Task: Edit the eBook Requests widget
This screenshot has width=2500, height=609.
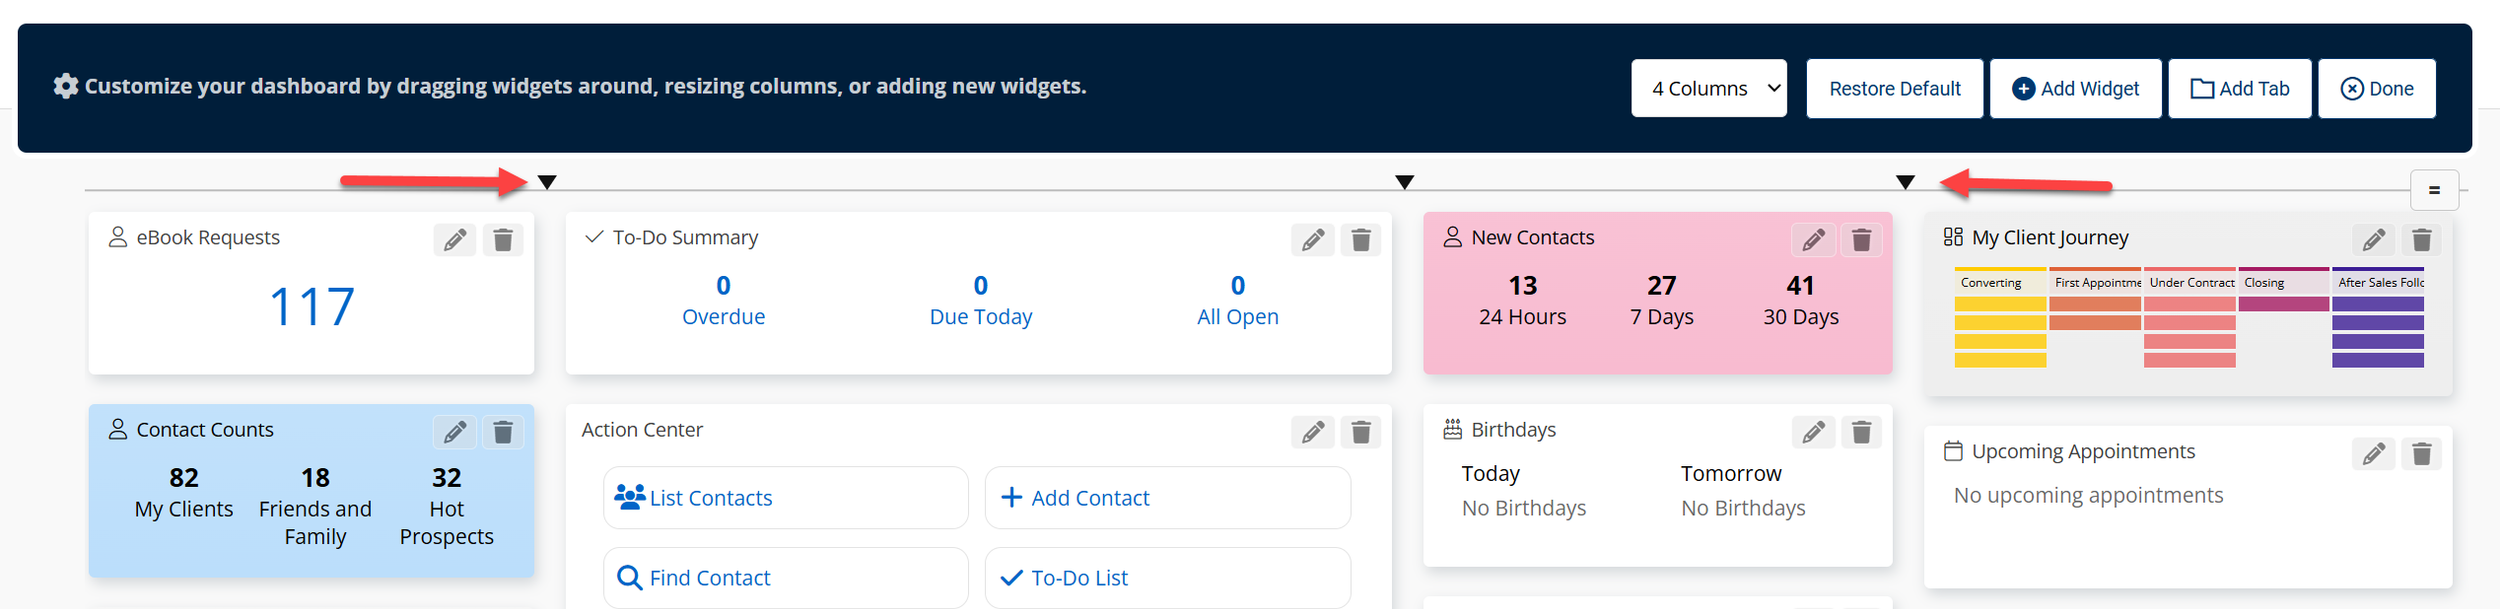Action: tap(455, 240)
